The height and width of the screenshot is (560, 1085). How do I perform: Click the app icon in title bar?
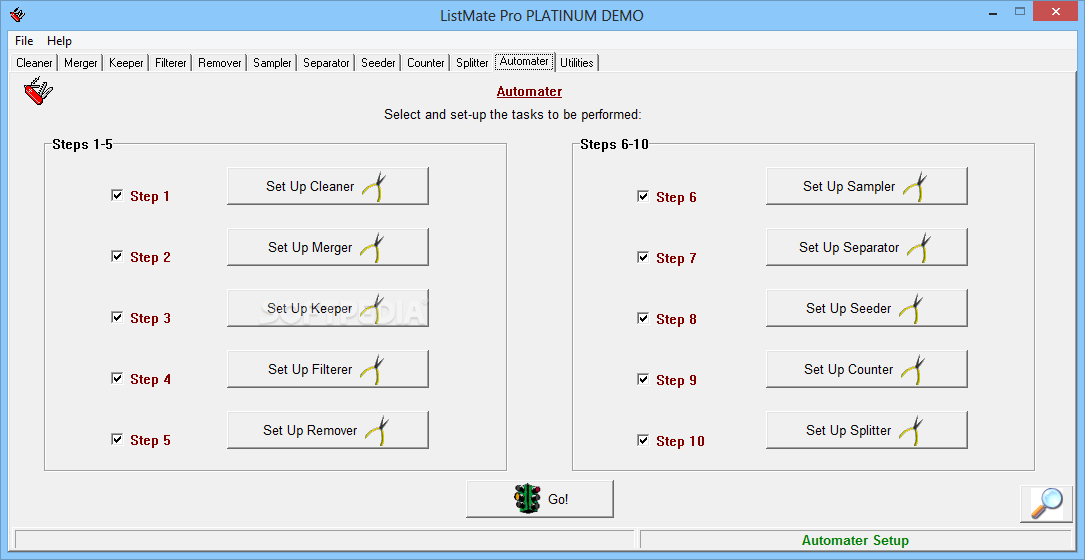17,14
